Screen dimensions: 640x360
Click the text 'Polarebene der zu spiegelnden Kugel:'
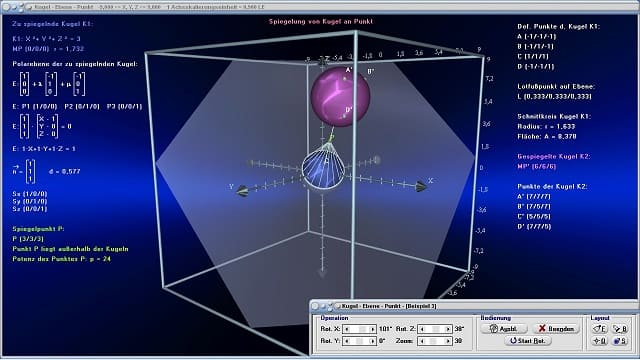pyautogui.click(x=75, y=64)
